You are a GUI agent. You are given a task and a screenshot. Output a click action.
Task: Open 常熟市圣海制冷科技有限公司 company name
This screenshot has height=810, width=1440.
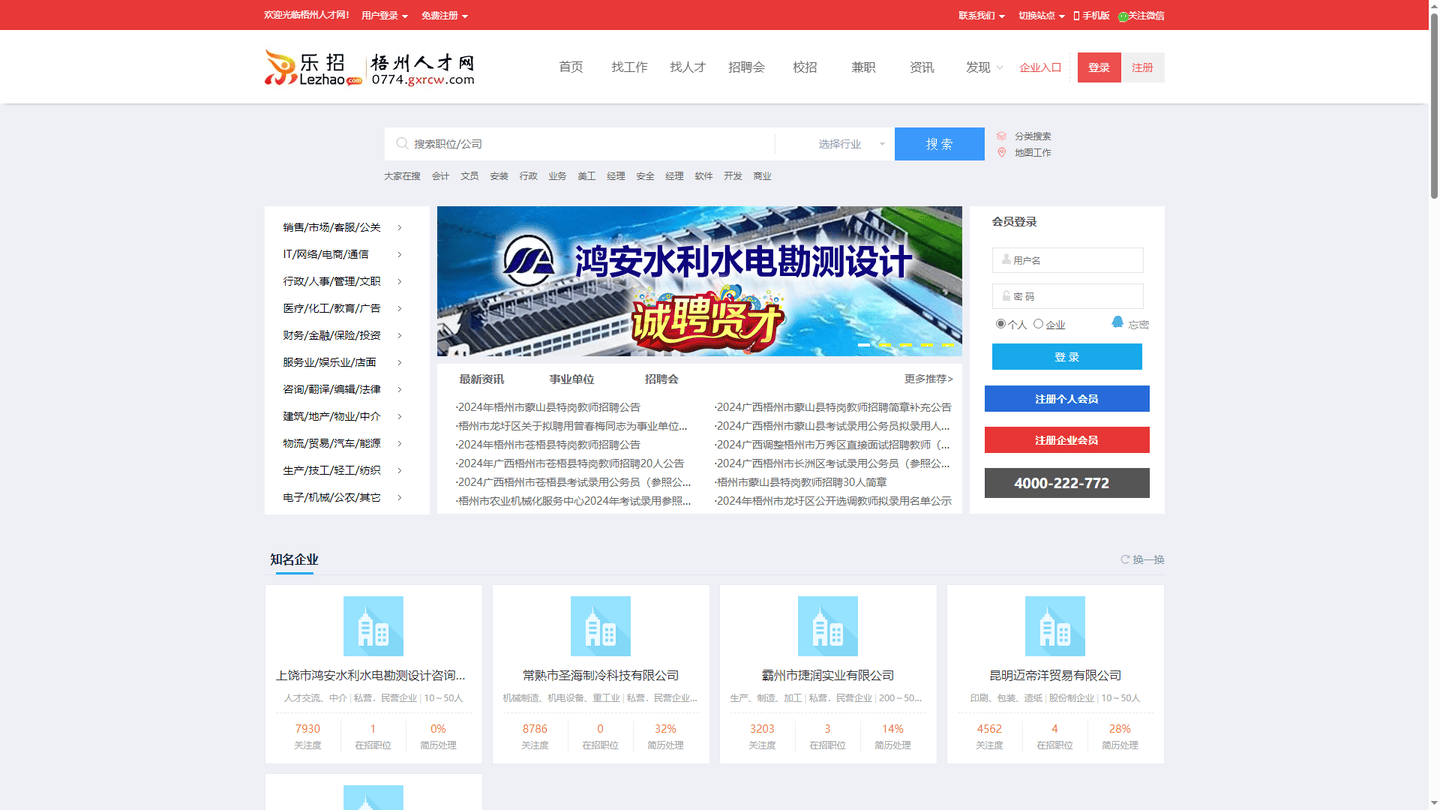600,676
